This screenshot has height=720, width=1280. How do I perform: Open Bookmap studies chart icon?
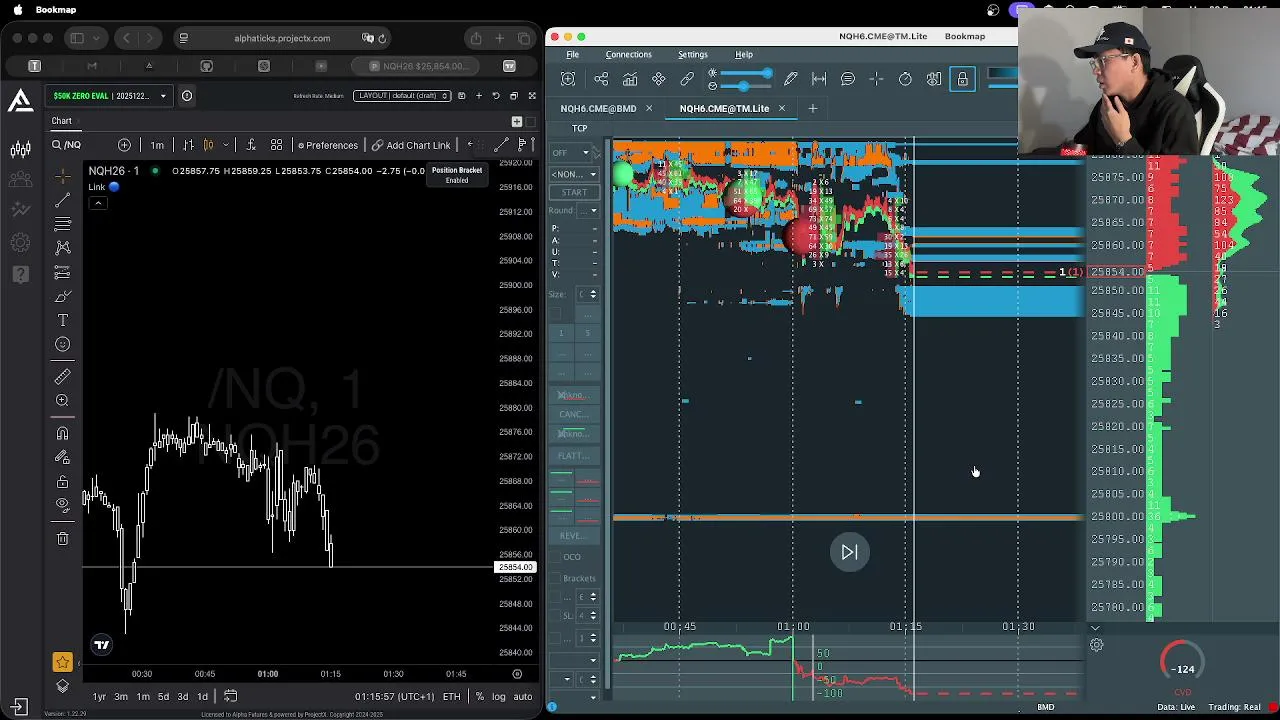630,79
